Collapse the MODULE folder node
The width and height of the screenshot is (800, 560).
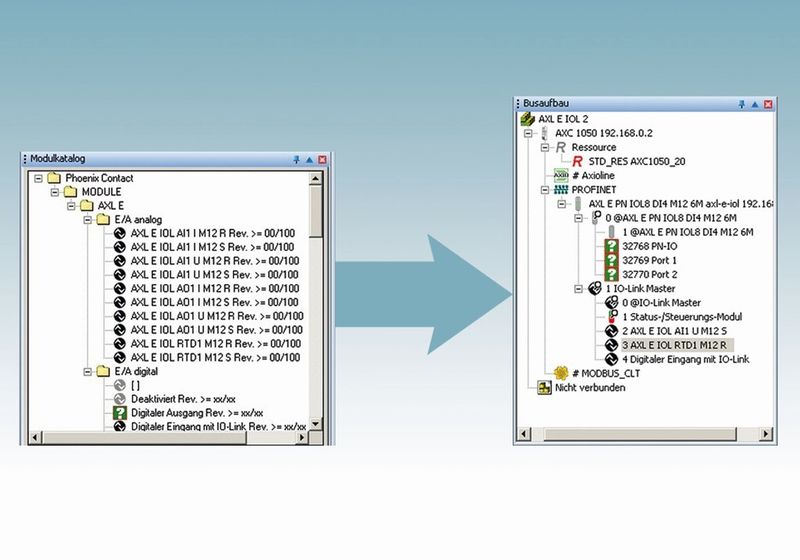click(55, 192)
